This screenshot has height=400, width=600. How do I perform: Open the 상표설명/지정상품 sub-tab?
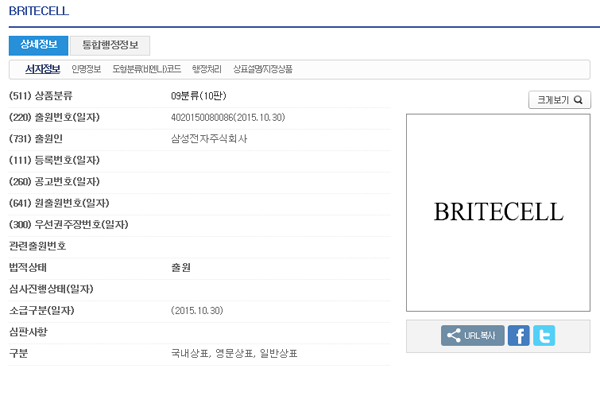(x=263, y=69)
